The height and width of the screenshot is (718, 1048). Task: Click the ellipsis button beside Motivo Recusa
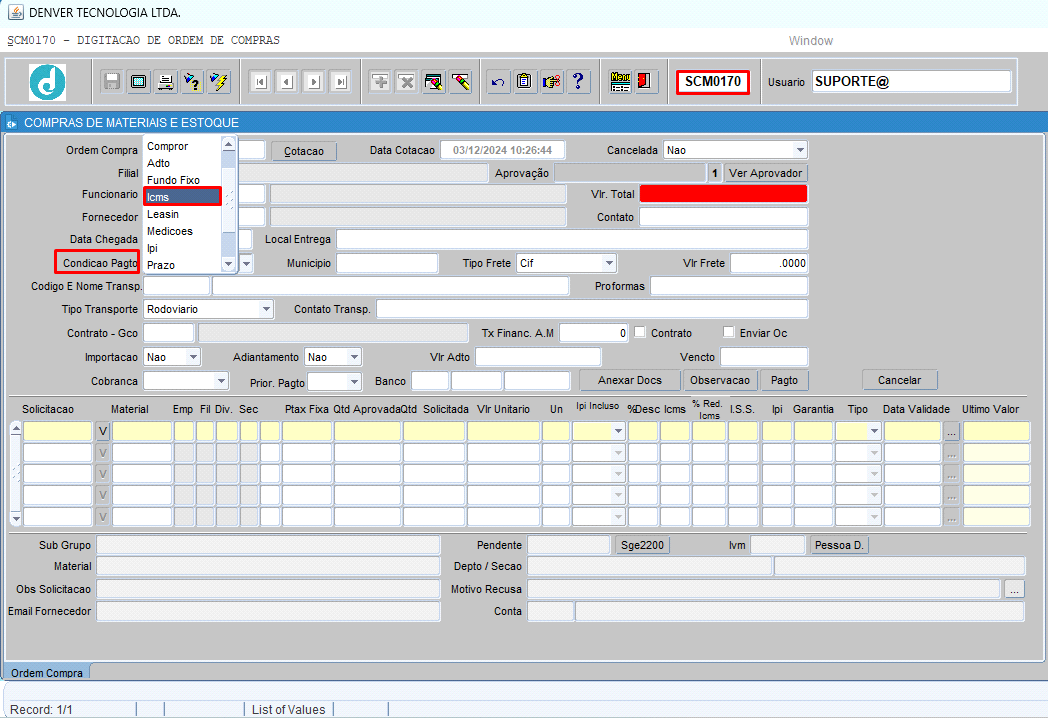click(1014, 589)
